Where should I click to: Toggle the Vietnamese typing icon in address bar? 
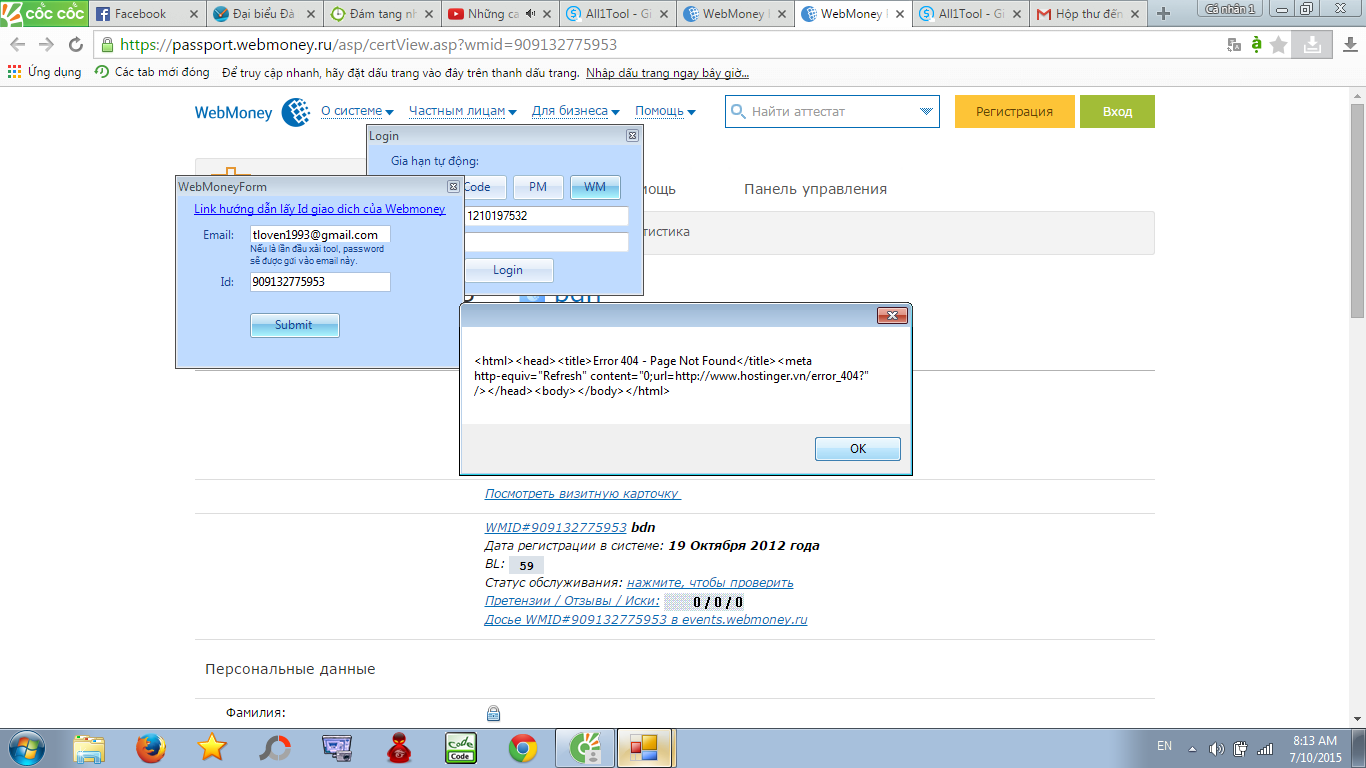(1256, 45)
